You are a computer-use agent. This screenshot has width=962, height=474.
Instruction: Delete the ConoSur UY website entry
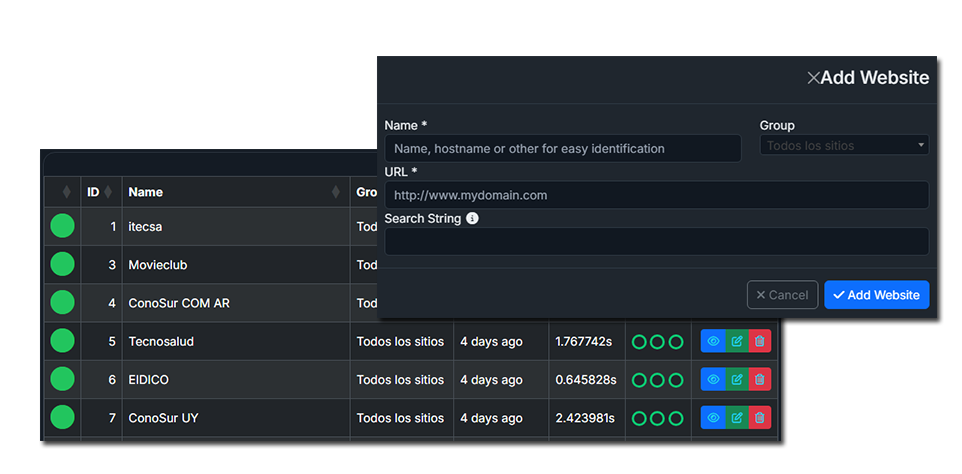pyautogui.click(x=760, y=418)
